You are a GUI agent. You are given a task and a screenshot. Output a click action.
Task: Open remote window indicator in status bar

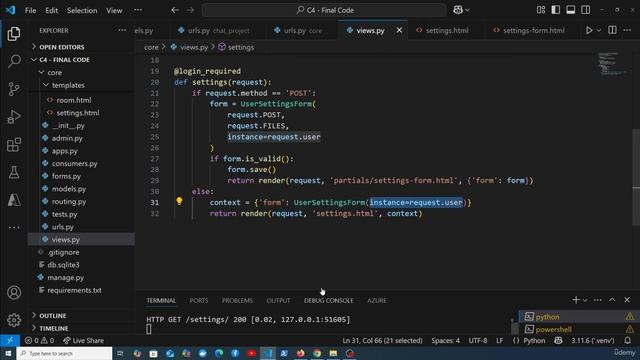[10, 340]
